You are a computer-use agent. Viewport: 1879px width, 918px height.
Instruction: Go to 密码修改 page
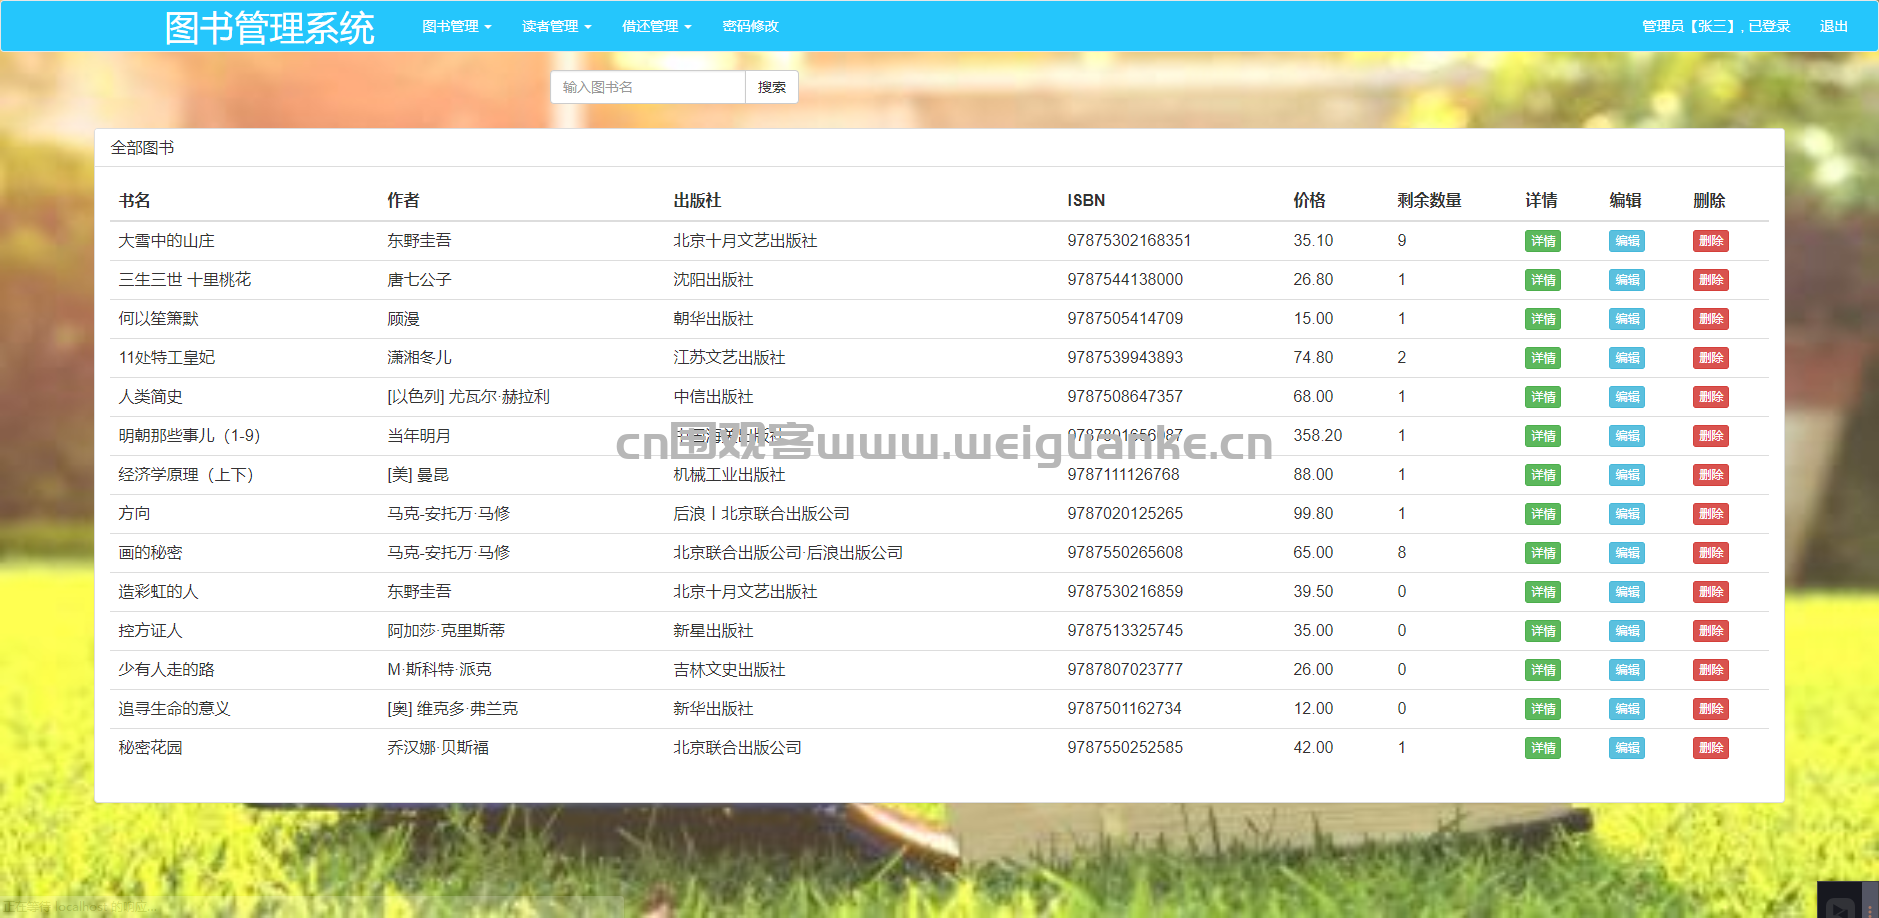[x=750, y=26]
